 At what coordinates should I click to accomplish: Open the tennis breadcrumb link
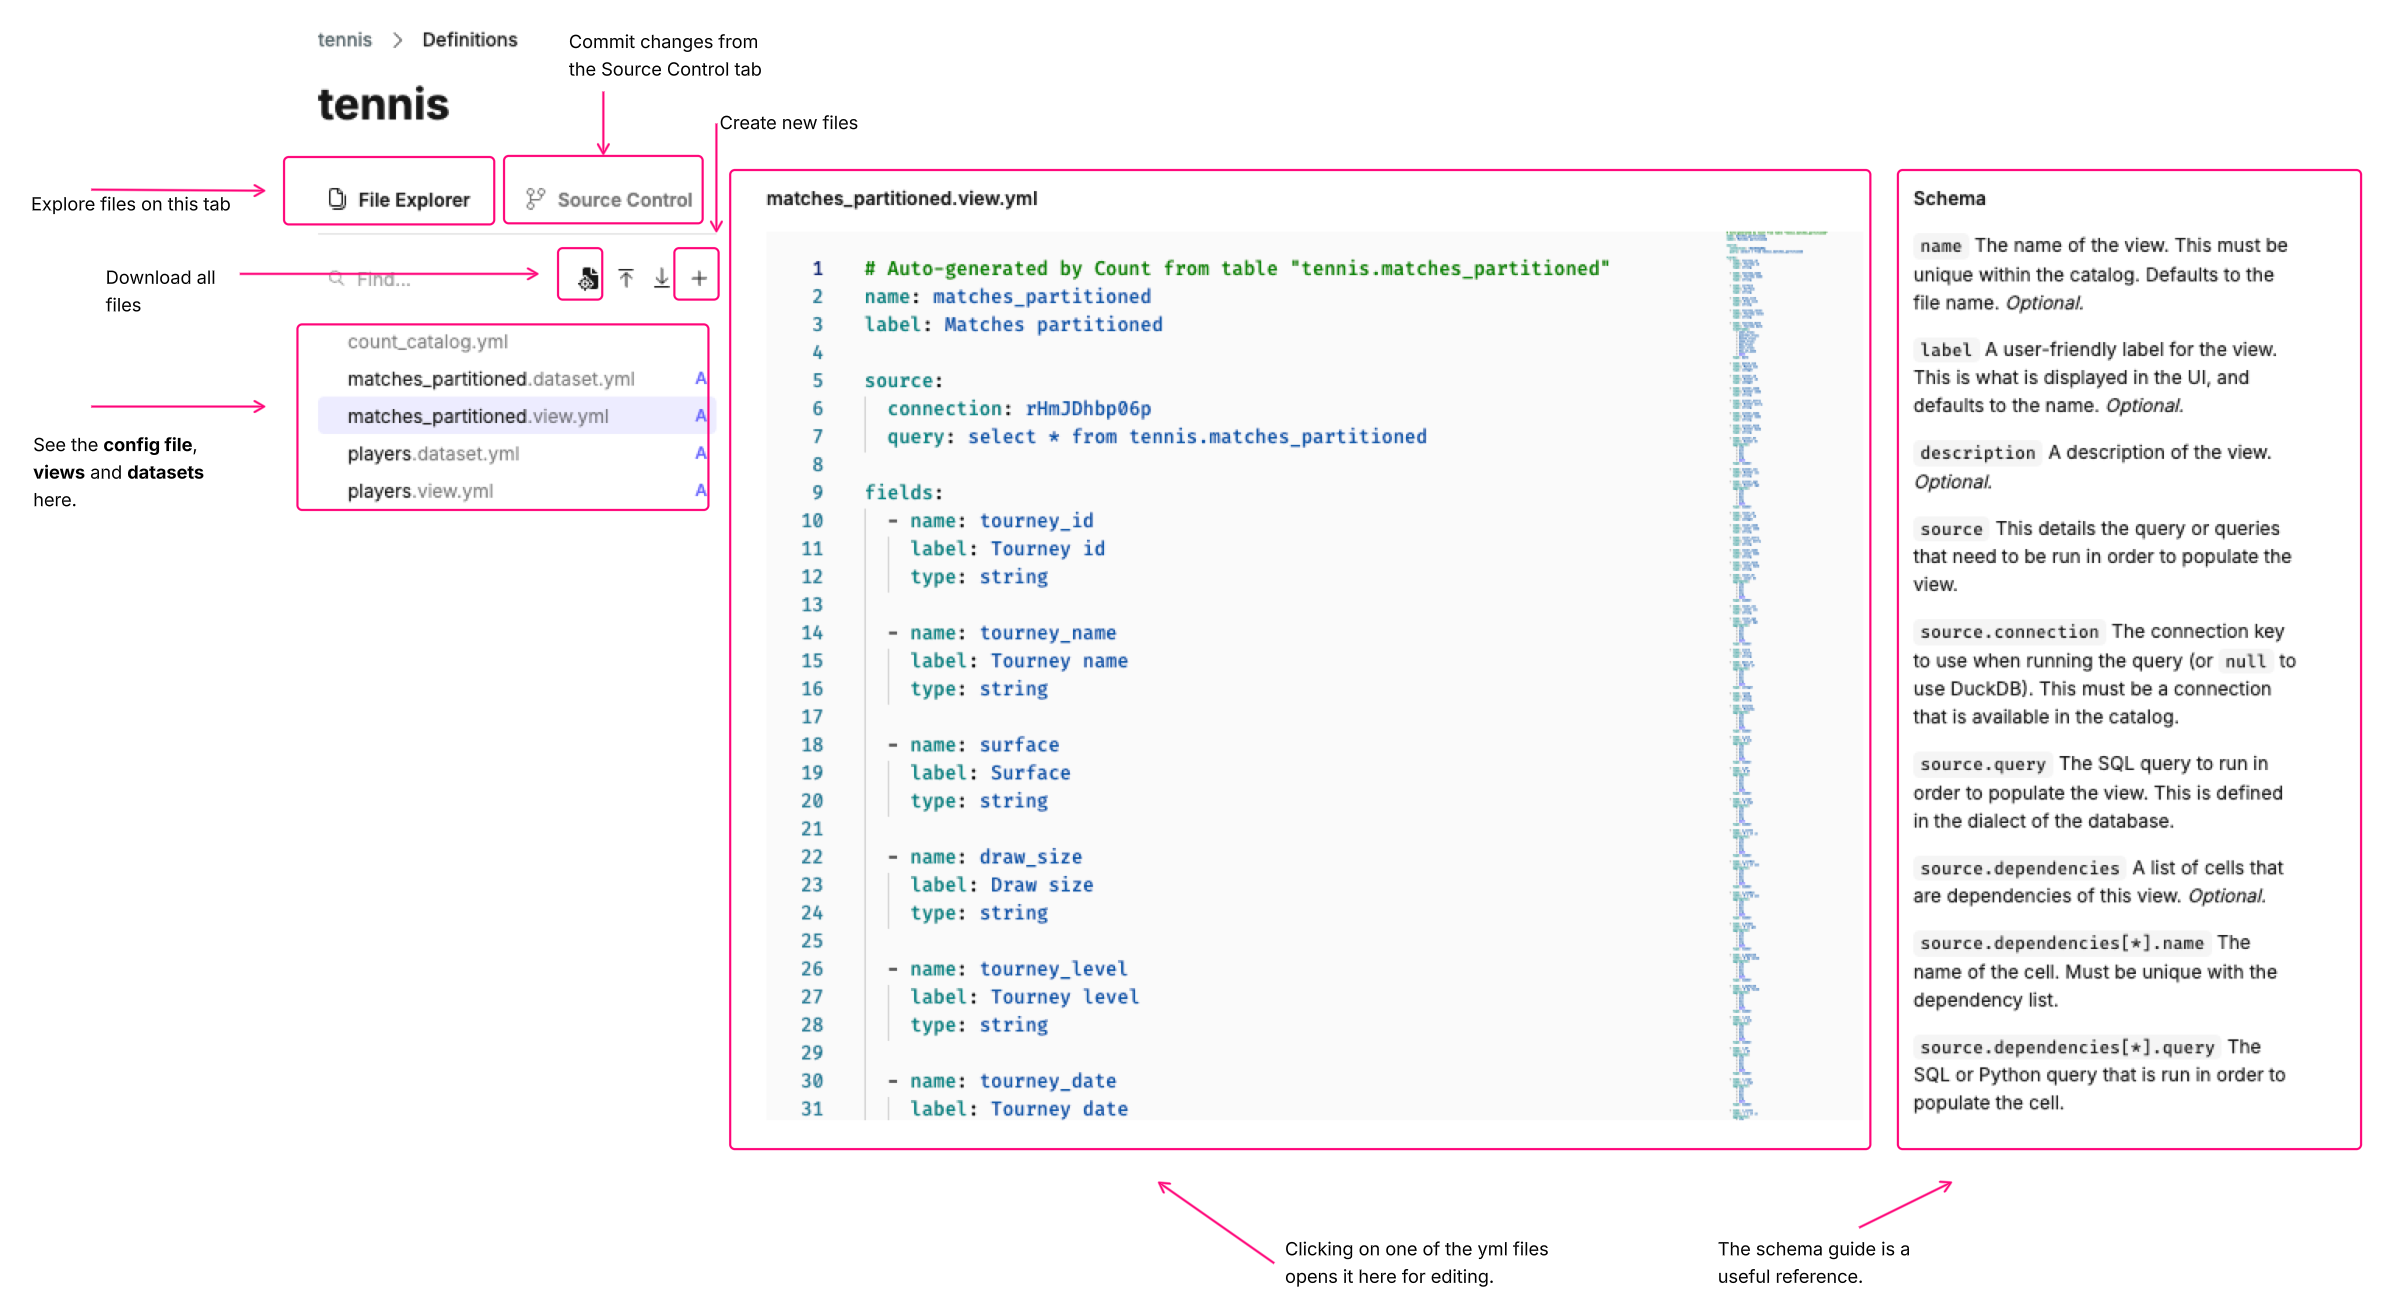(344, 40)
